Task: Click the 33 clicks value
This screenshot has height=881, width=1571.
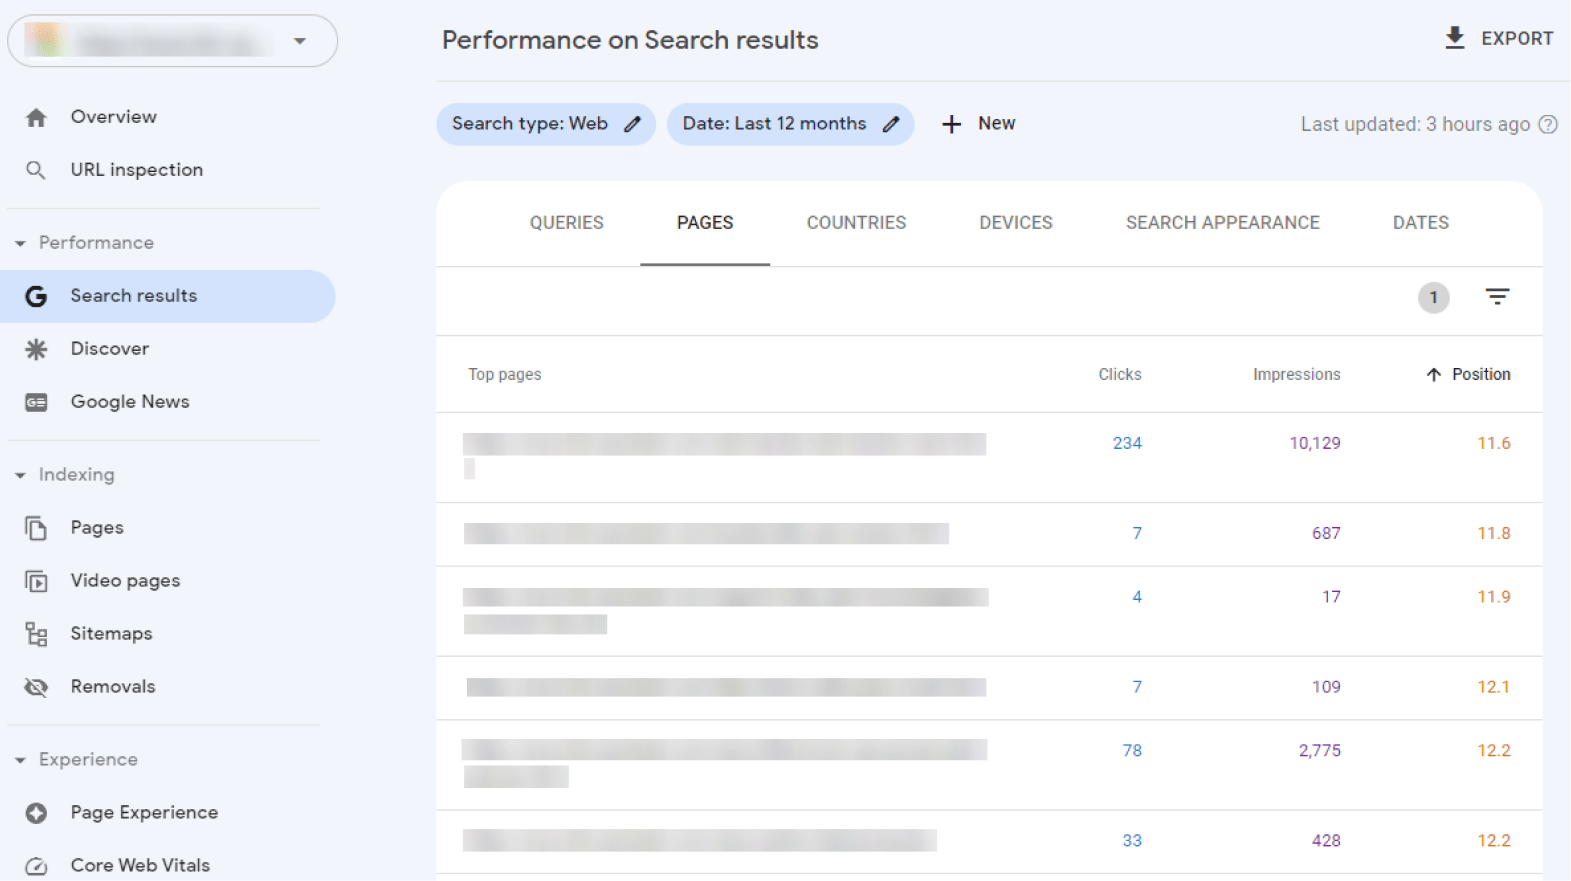Action: (x=1131, y=841)
